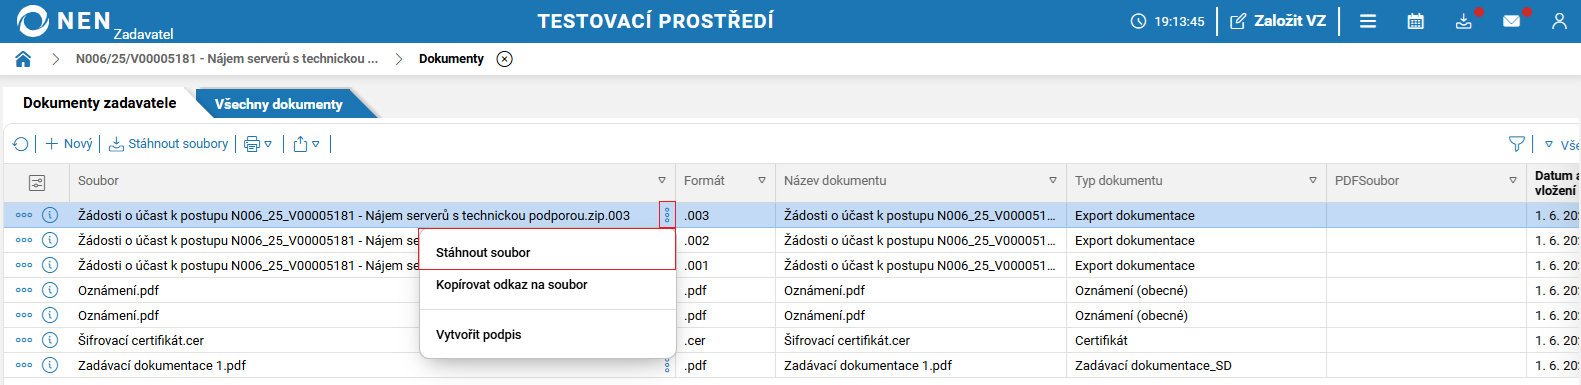Expand the print options arrow

tap(268, 144)
